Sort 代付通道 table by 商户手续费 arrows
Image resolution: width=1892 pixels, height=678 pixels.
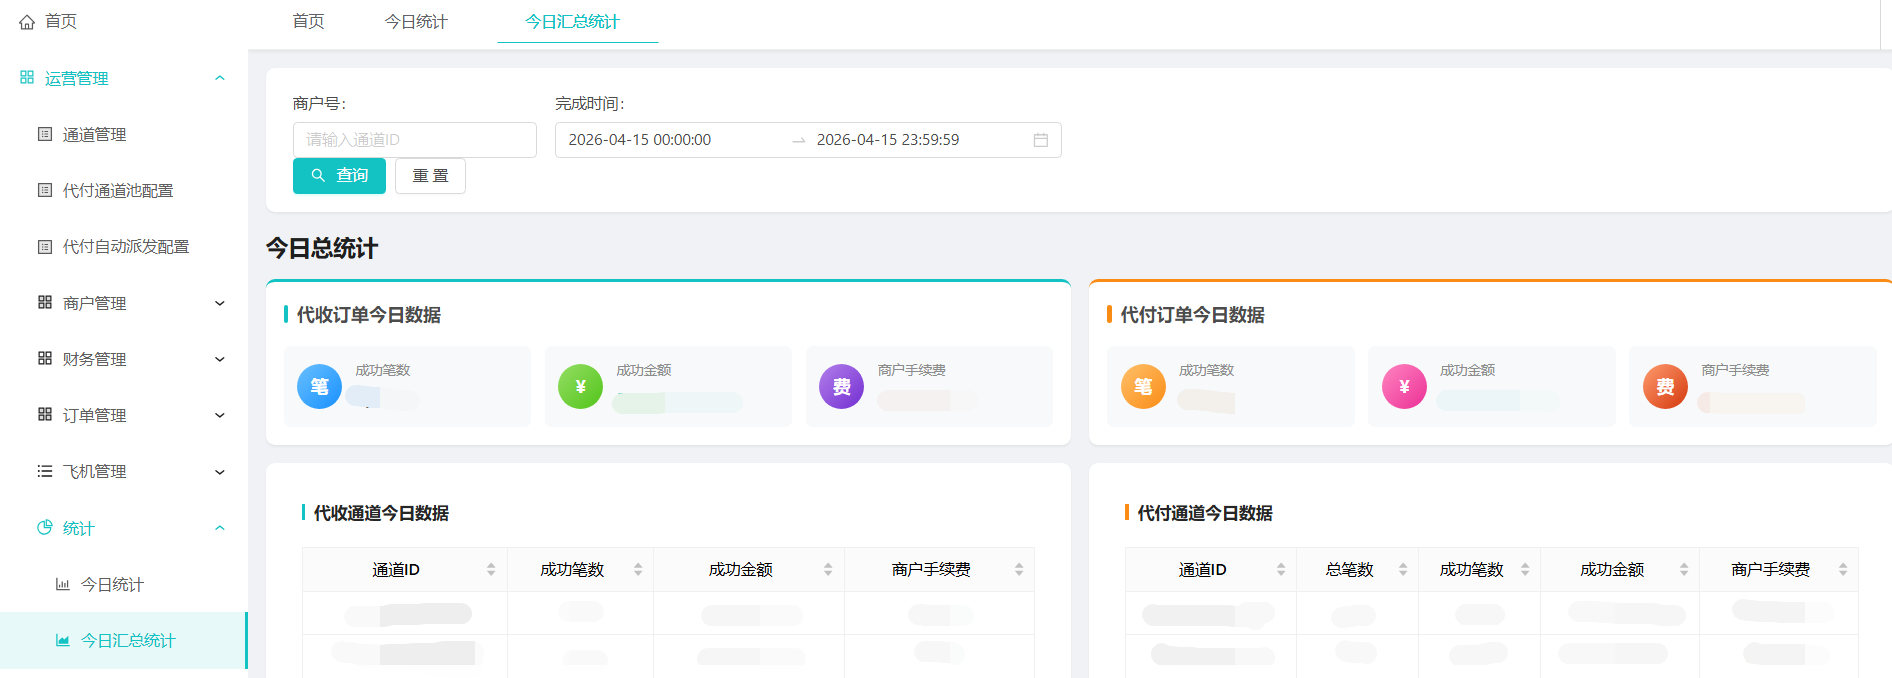click(1843, 569)
